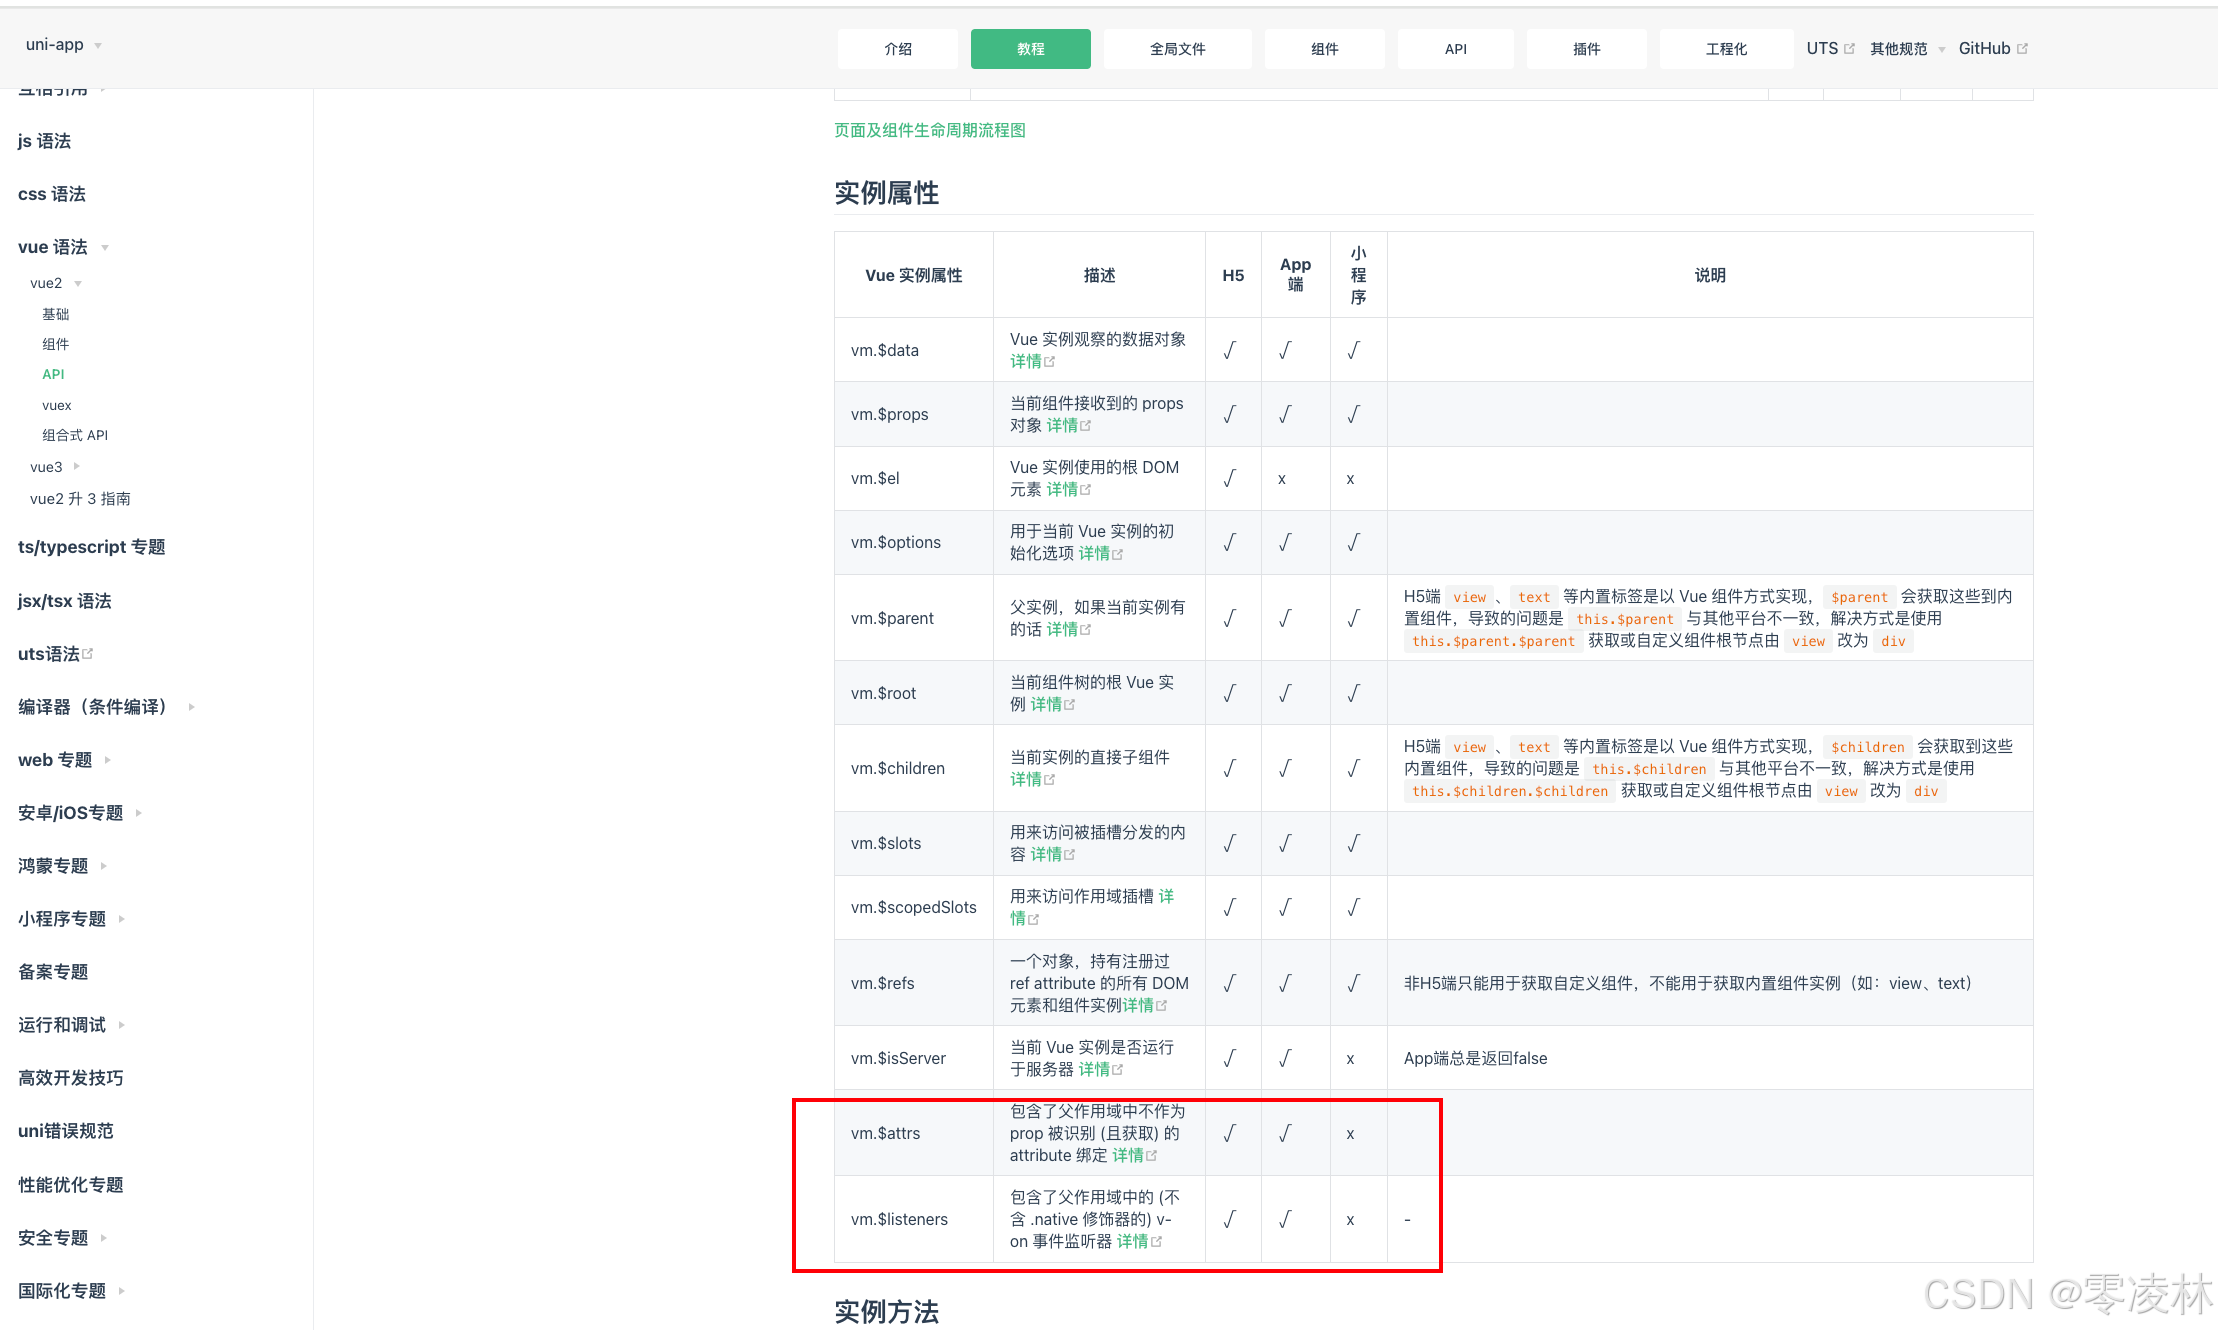
Task: Open 详情 link in vm.$data row
Action: point(1026,361)
